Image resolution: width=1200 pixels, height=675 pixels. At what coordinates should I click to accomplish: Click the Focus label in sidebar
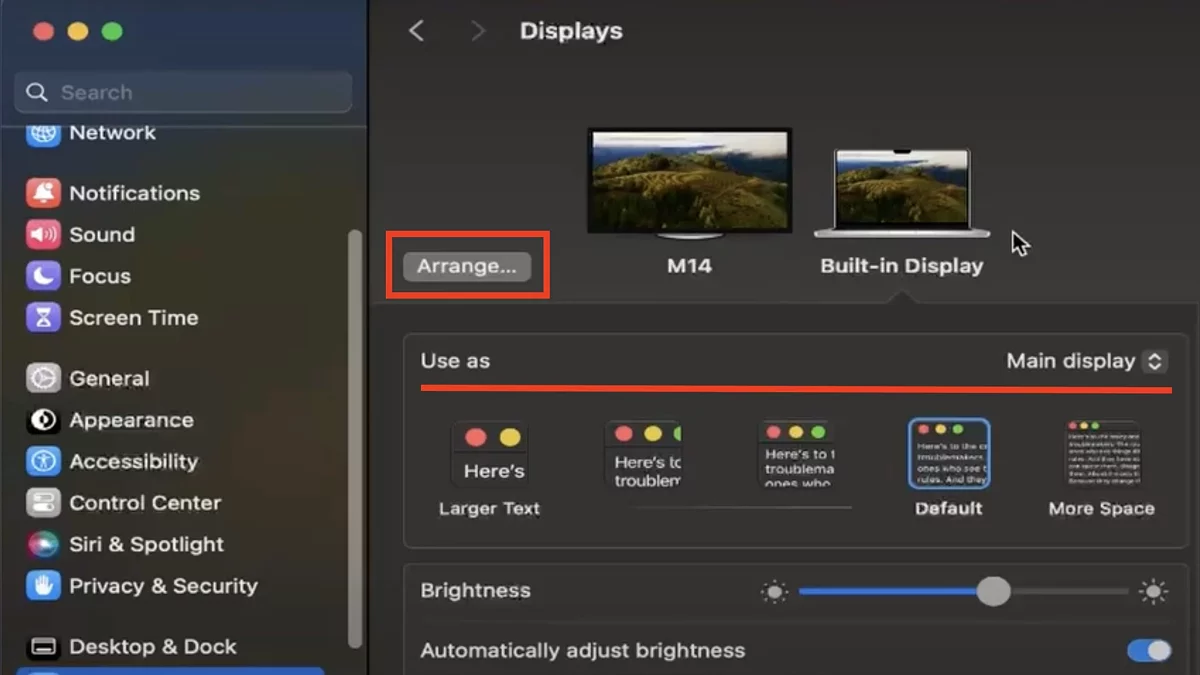(x=100, y=276)
